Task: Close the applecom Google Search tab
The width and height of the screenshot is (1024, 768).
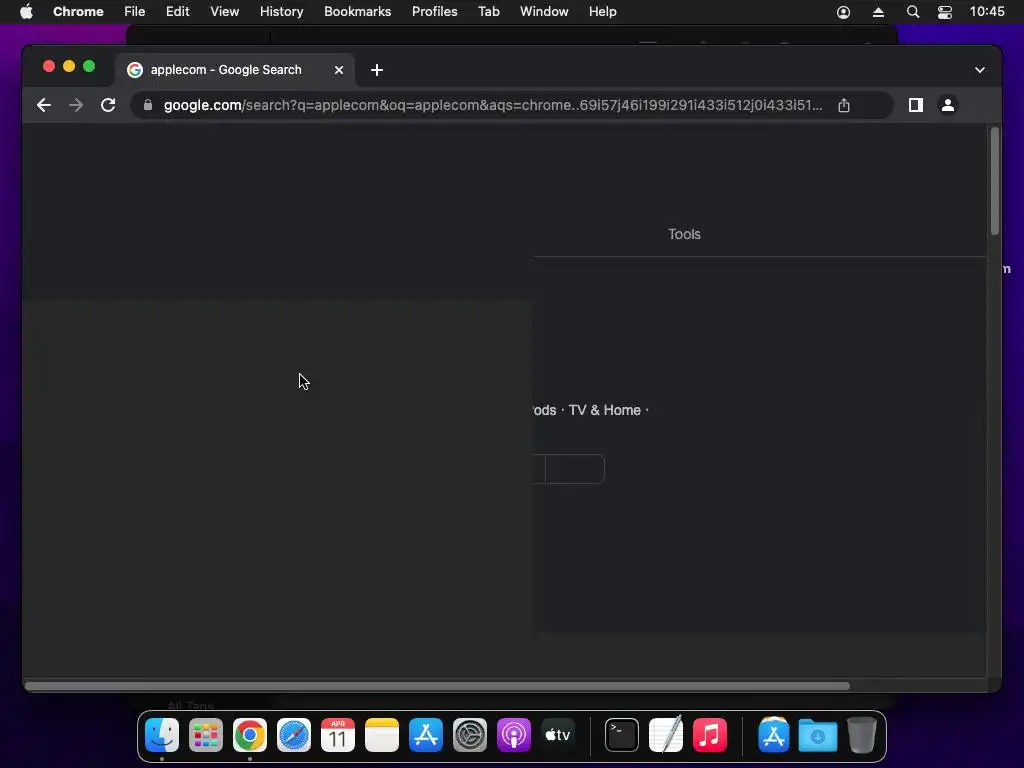Action: coord(339,70)
